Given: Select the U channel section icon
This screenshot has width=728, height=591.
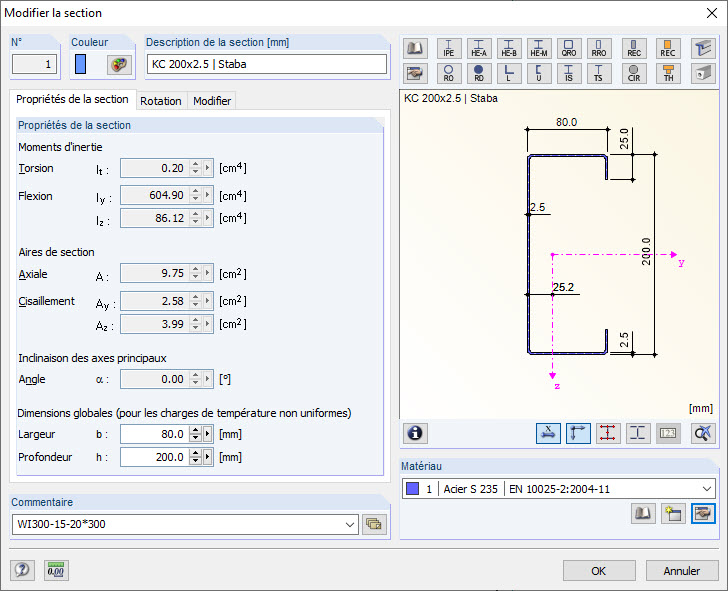Looking at the screenshot, I should click(x=539, y=73).
